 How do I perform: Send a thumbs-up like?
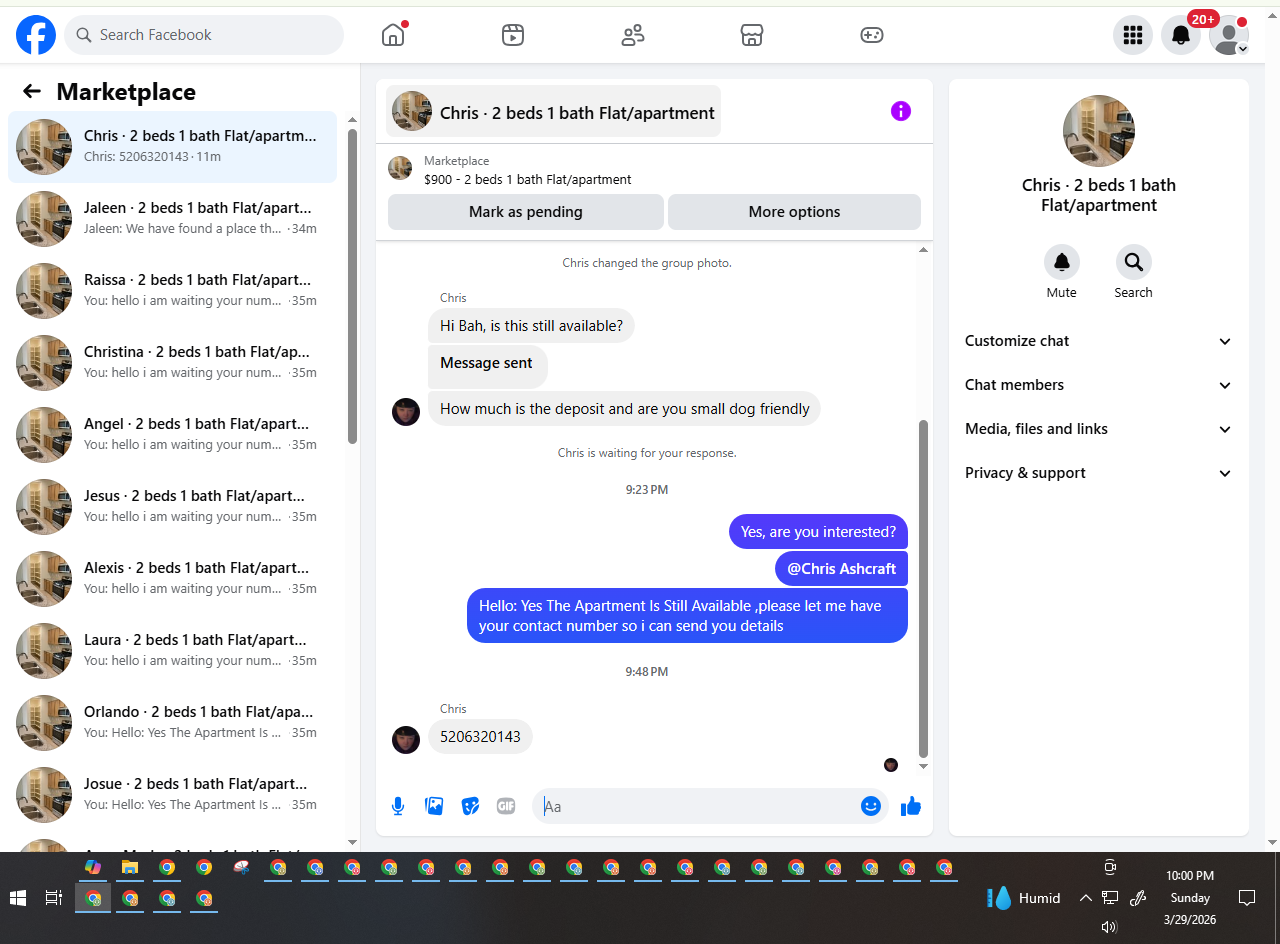coord(910,806)
